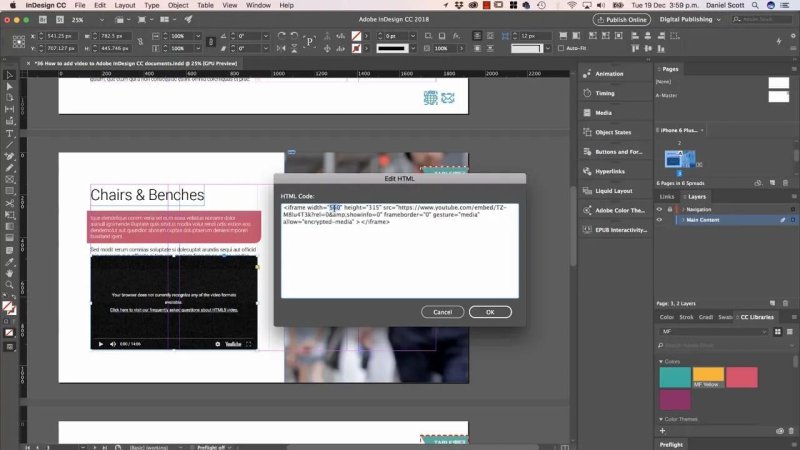Open the Window menu
Image resolution: width=800 pixels, height=450 pixels.
pos(258,5)
